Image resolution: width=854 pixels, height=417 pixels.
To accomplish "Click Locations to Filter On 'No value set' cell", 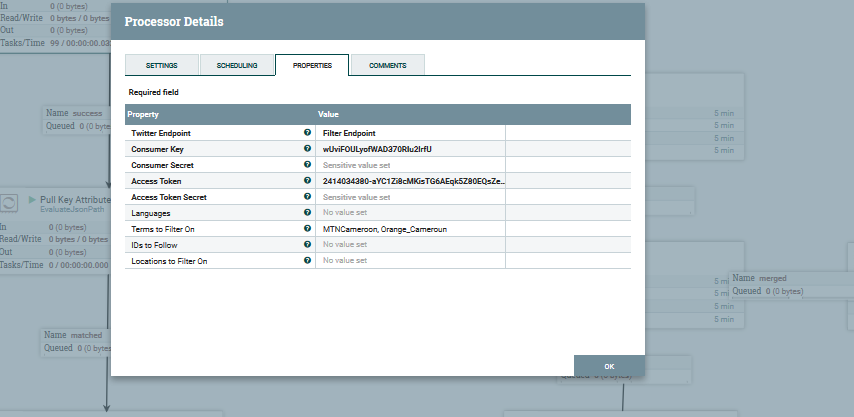I will pyautogui.click(x=411, y=261).
